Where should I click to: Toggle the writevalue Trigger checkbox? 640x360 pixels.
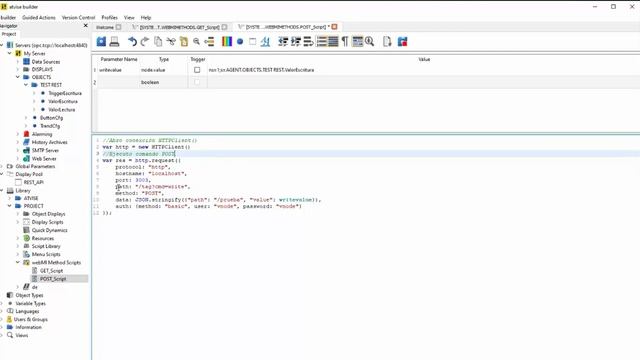197,70
